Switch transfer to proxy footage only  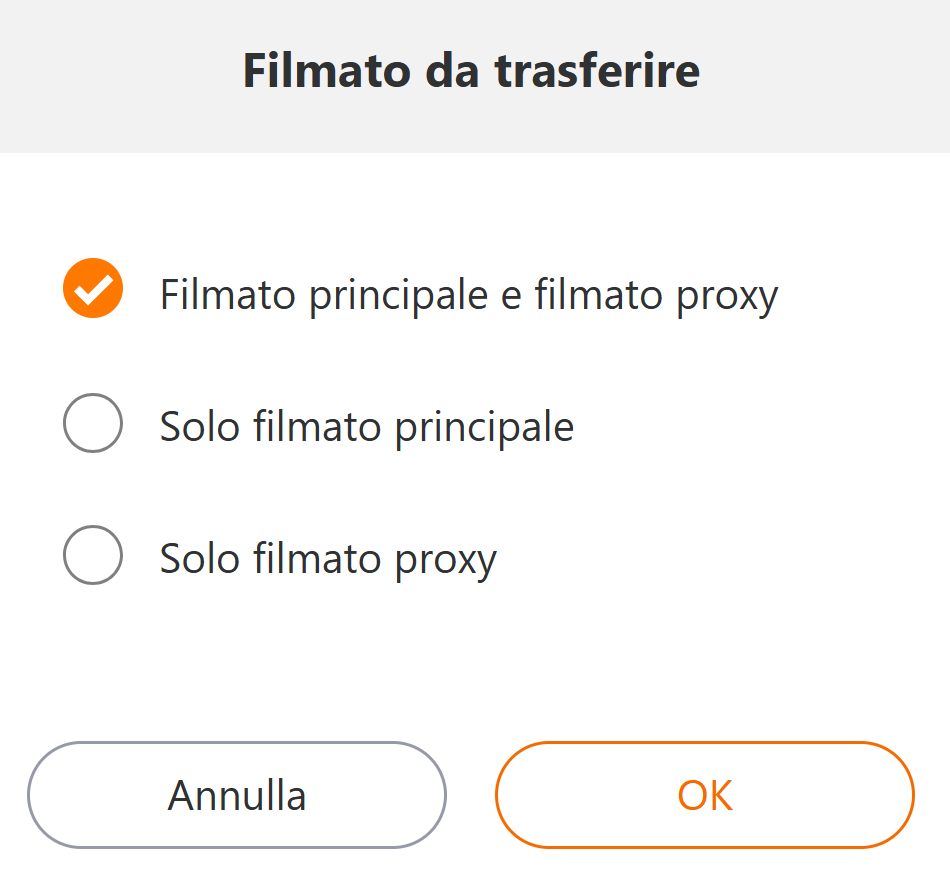(x=93, y=554)
